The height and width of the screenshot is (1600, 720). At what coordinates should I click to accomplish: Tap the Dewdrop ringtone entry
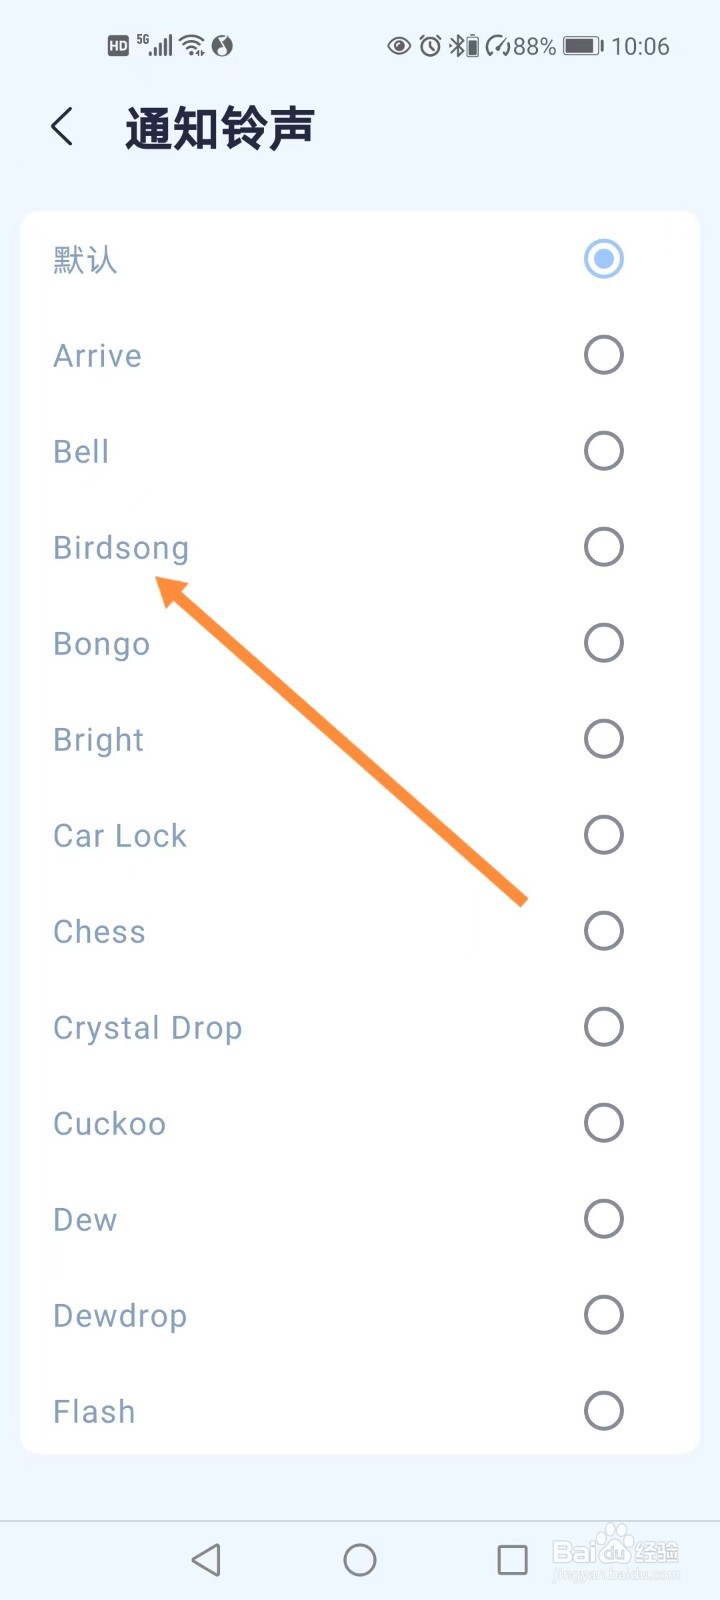(x=360, y=1315)
